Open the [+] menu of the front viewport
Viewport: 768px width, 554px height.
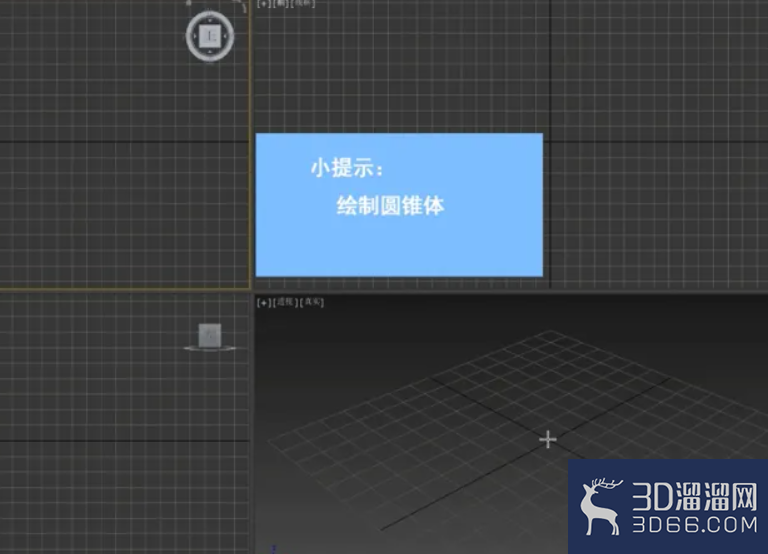pyautogui.click(x=264, y=3)
